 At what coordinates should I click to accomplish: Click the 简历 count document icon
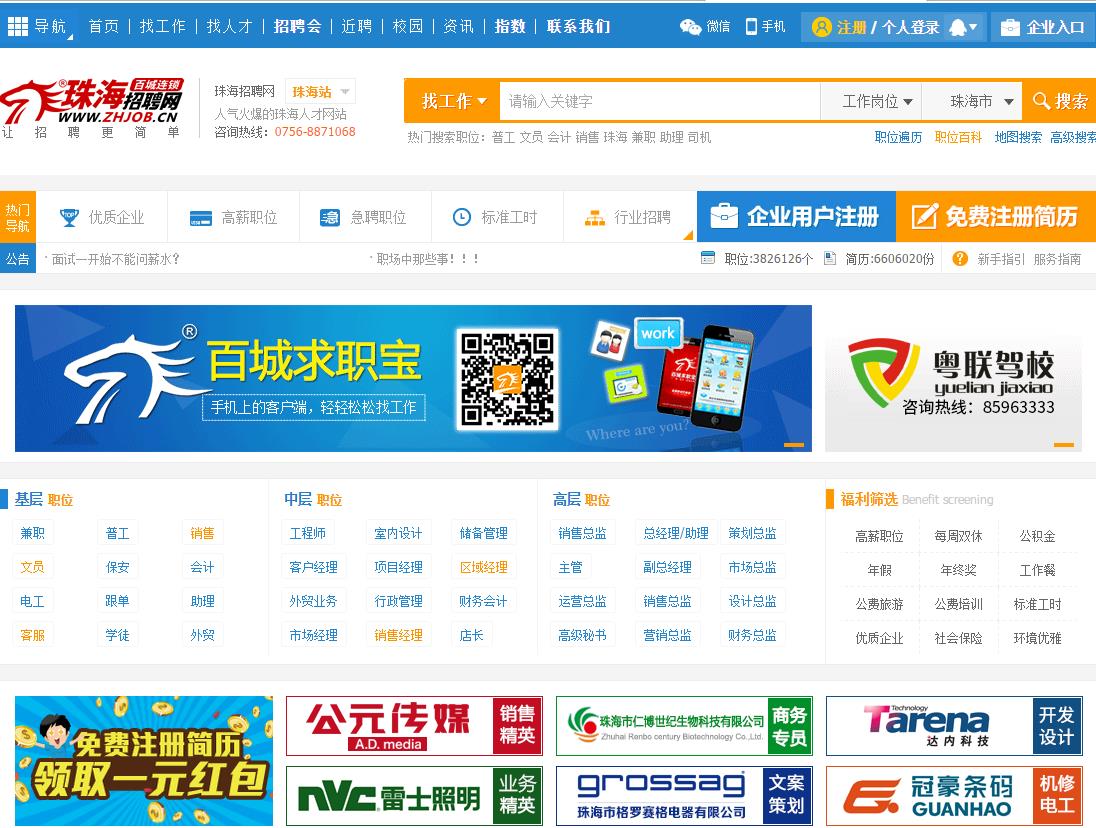click(830, 258)
